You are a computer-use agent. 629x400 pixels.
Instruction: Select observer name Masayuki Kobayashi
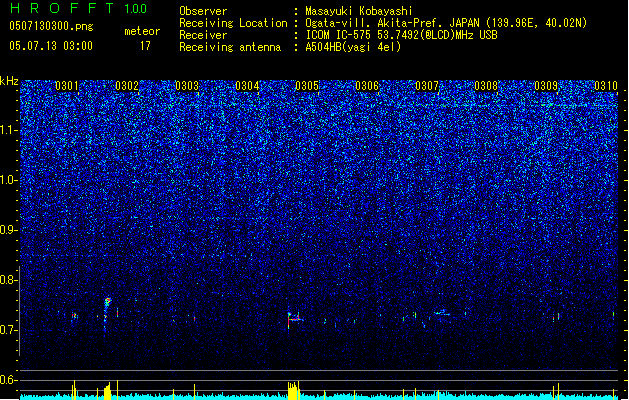tap(359, 11)
